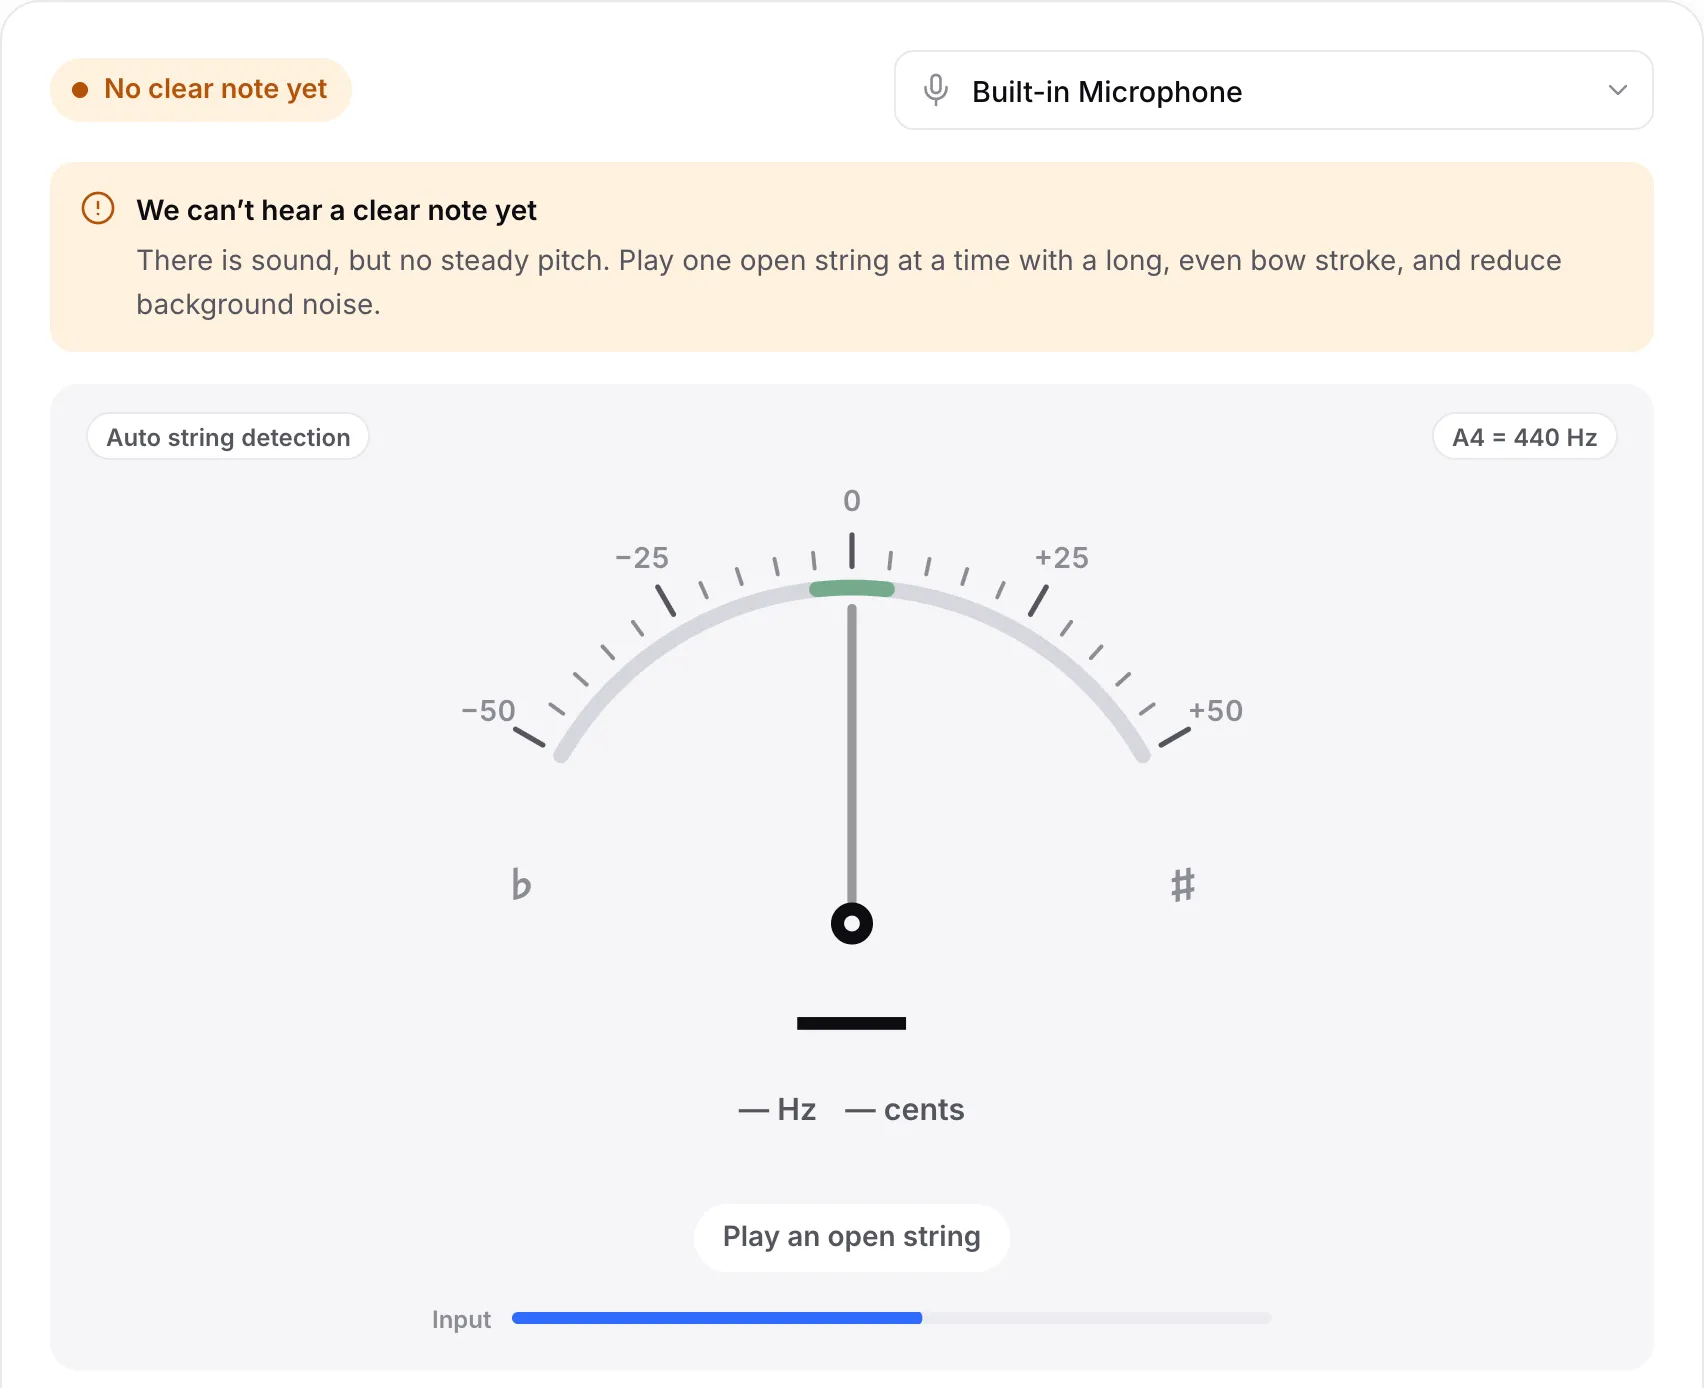Expand microphone list with the chevron arrow
1704x1388 pixels.
click(x=1618, y=90)
